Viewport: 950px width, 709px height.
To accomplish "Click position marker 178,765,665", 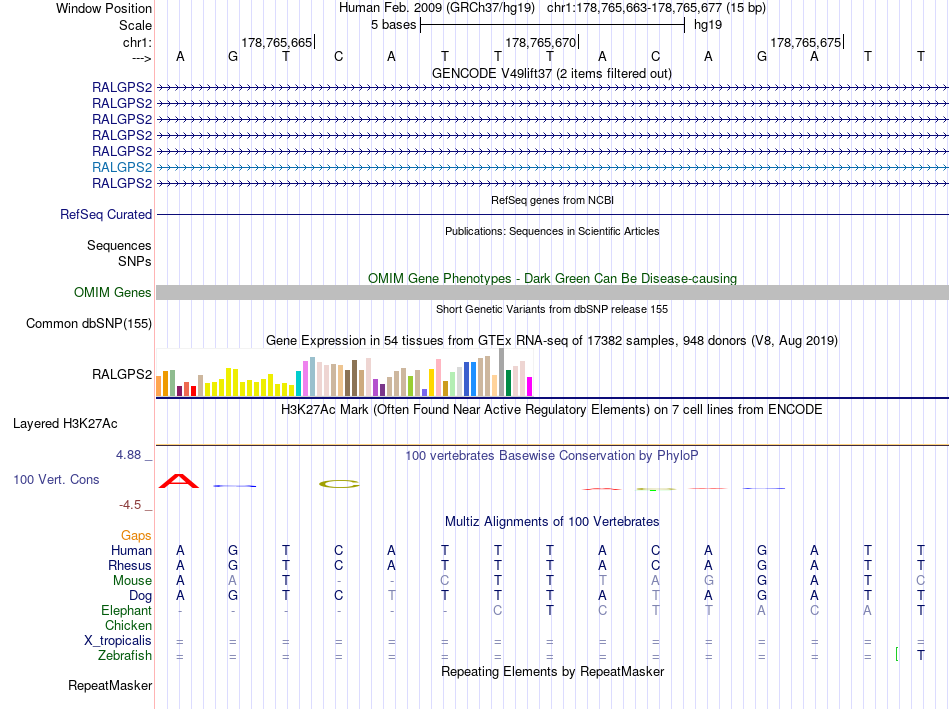I will 277,42.
